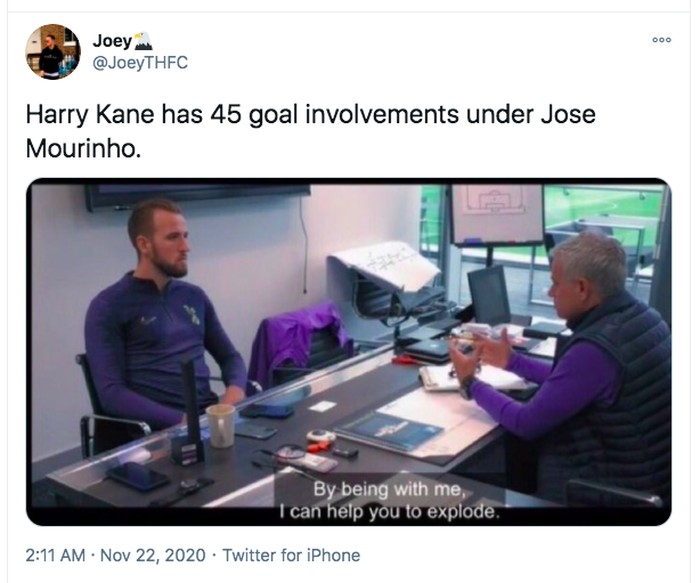Screen dimensions: 700x583
Task: Click the emoji beside the Joey name
Action: click(x=142, y=41)
